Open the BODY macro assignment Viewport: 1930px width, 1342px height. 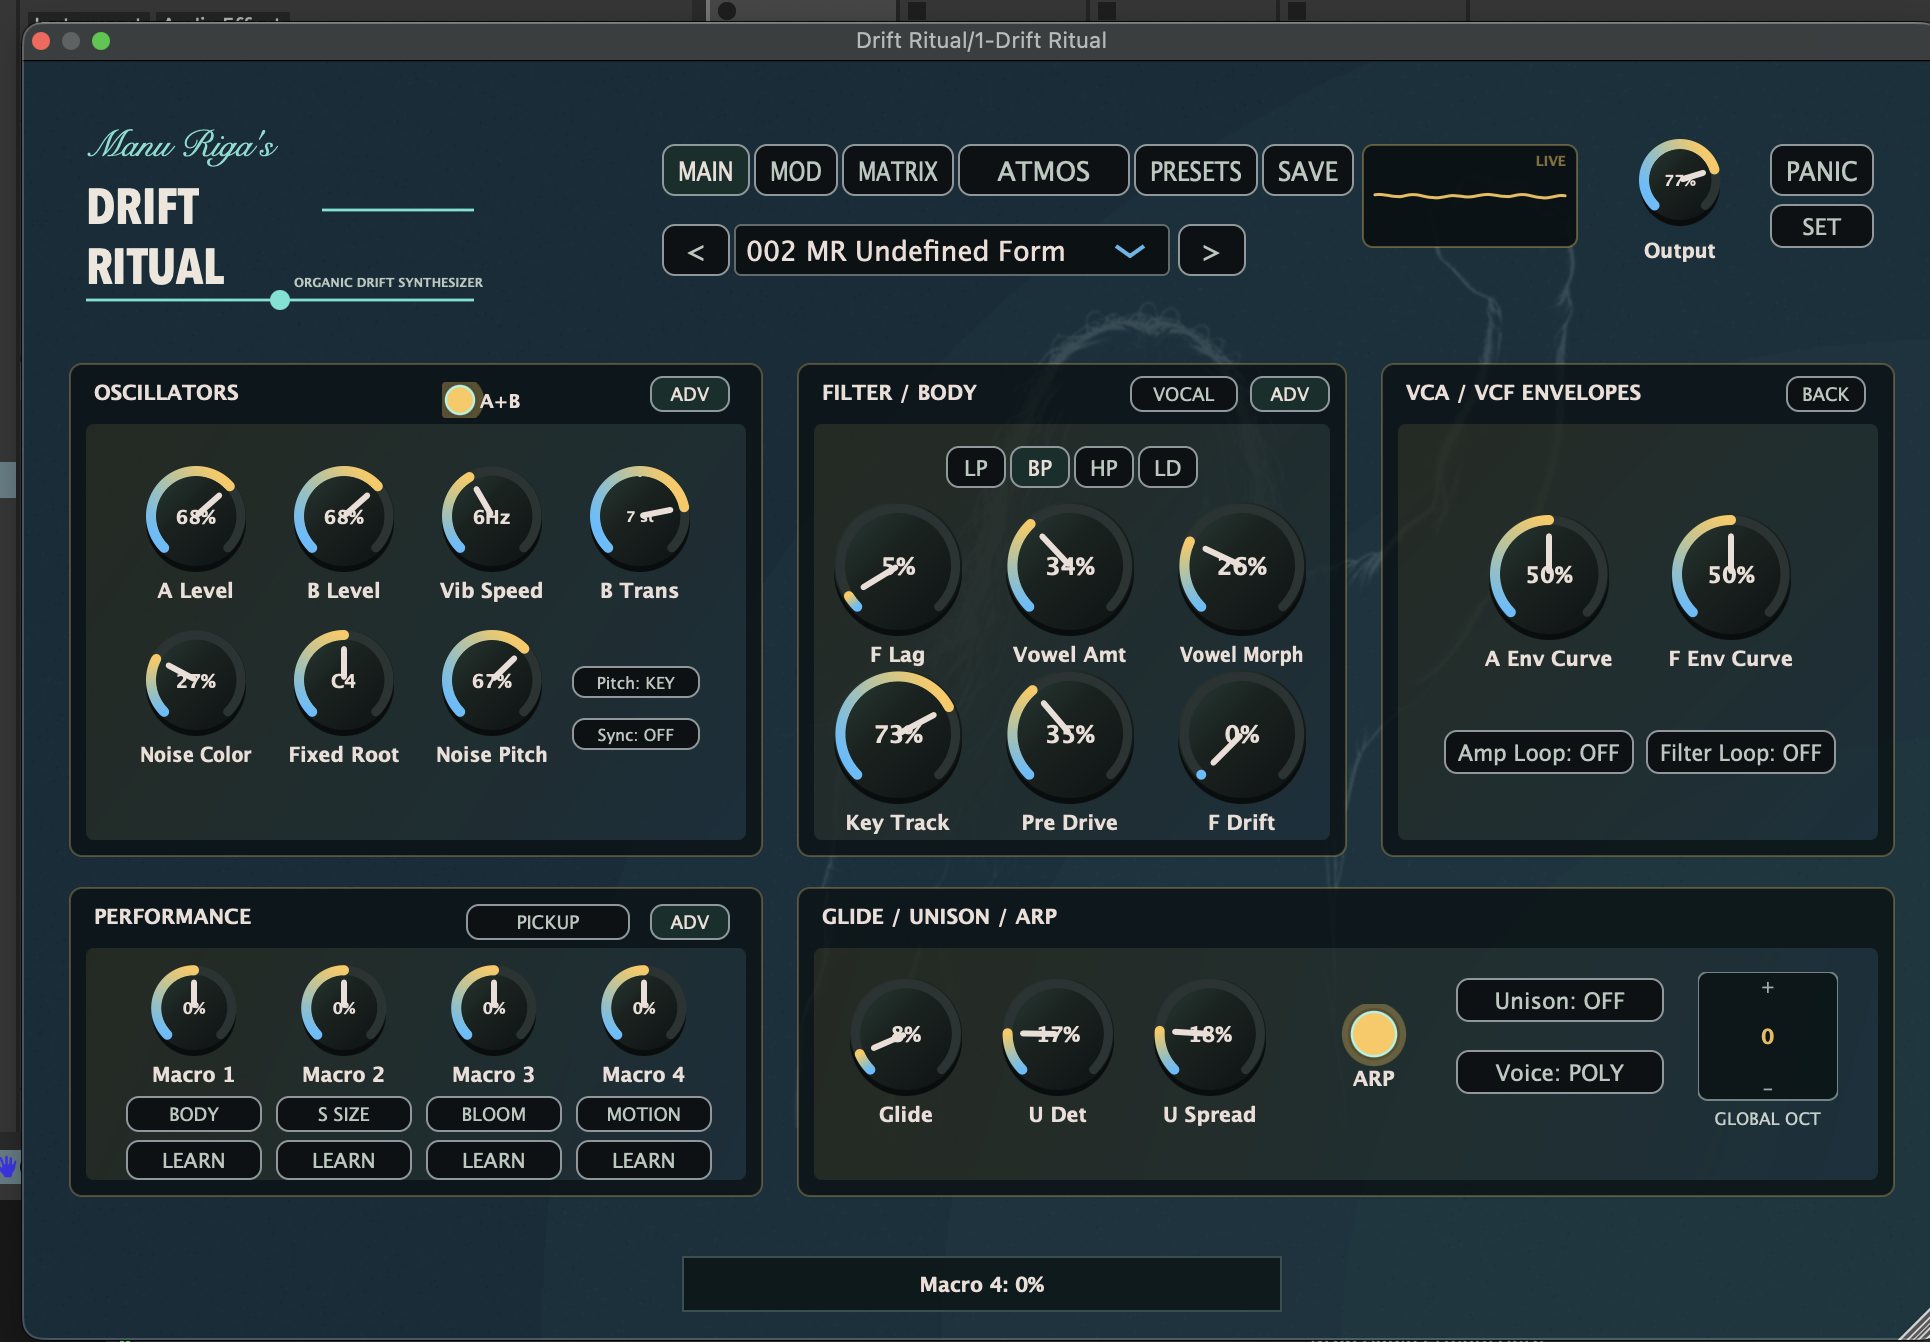coord(194,1114)
